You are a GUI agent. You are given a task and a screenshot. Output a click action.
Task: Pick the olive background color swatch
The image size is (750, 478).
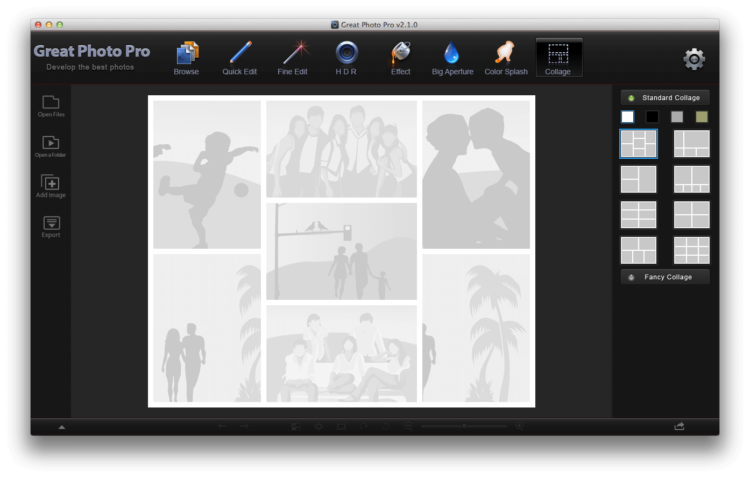[702, 117]
